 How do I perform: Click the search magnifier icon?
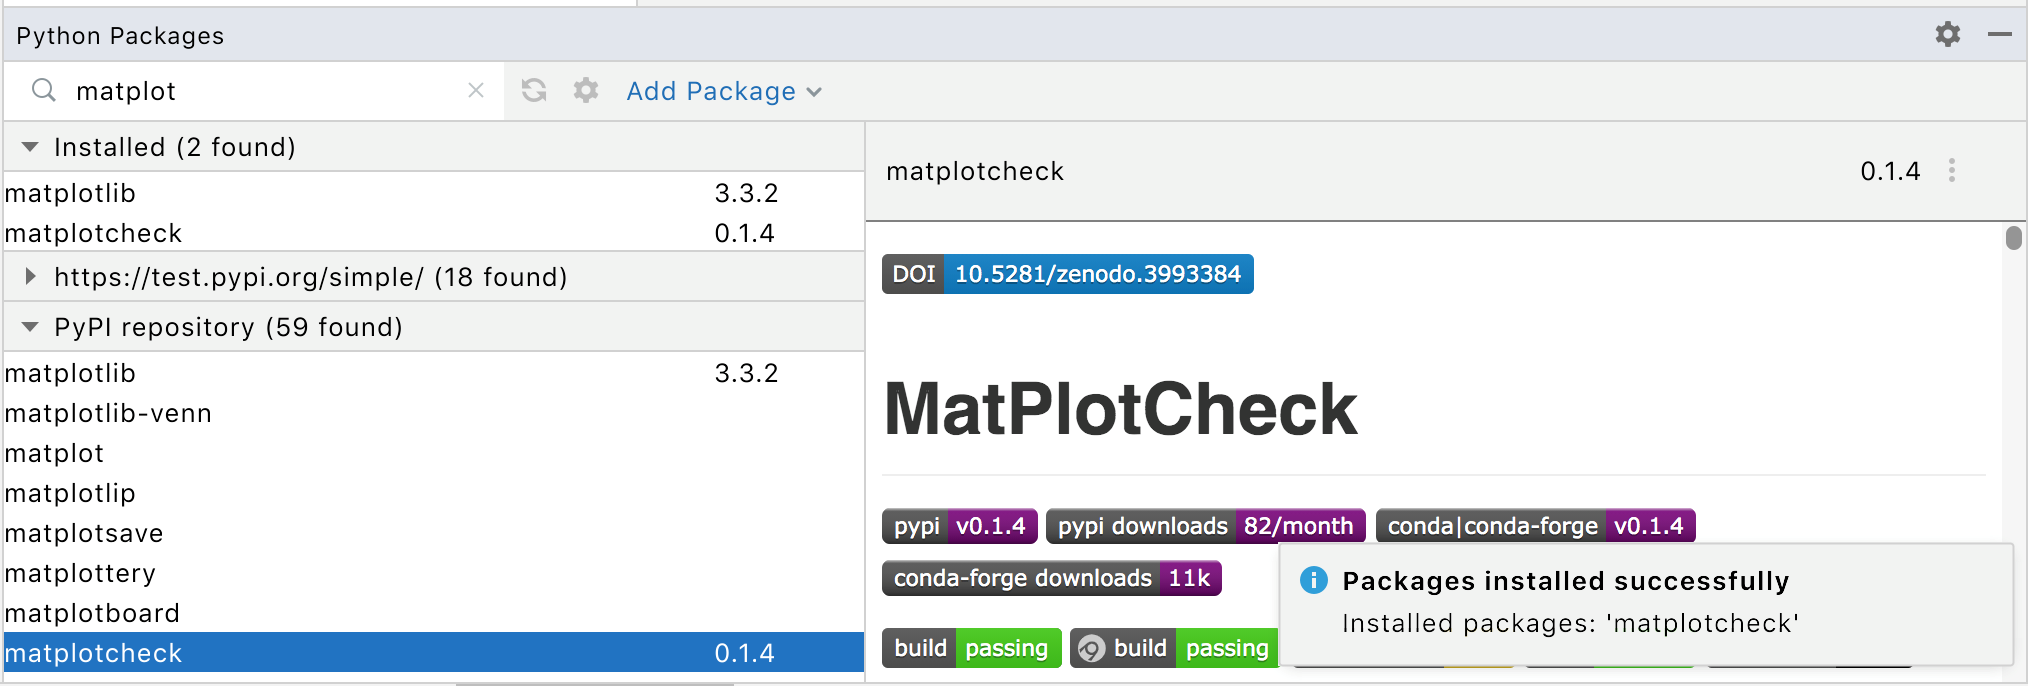43,91
